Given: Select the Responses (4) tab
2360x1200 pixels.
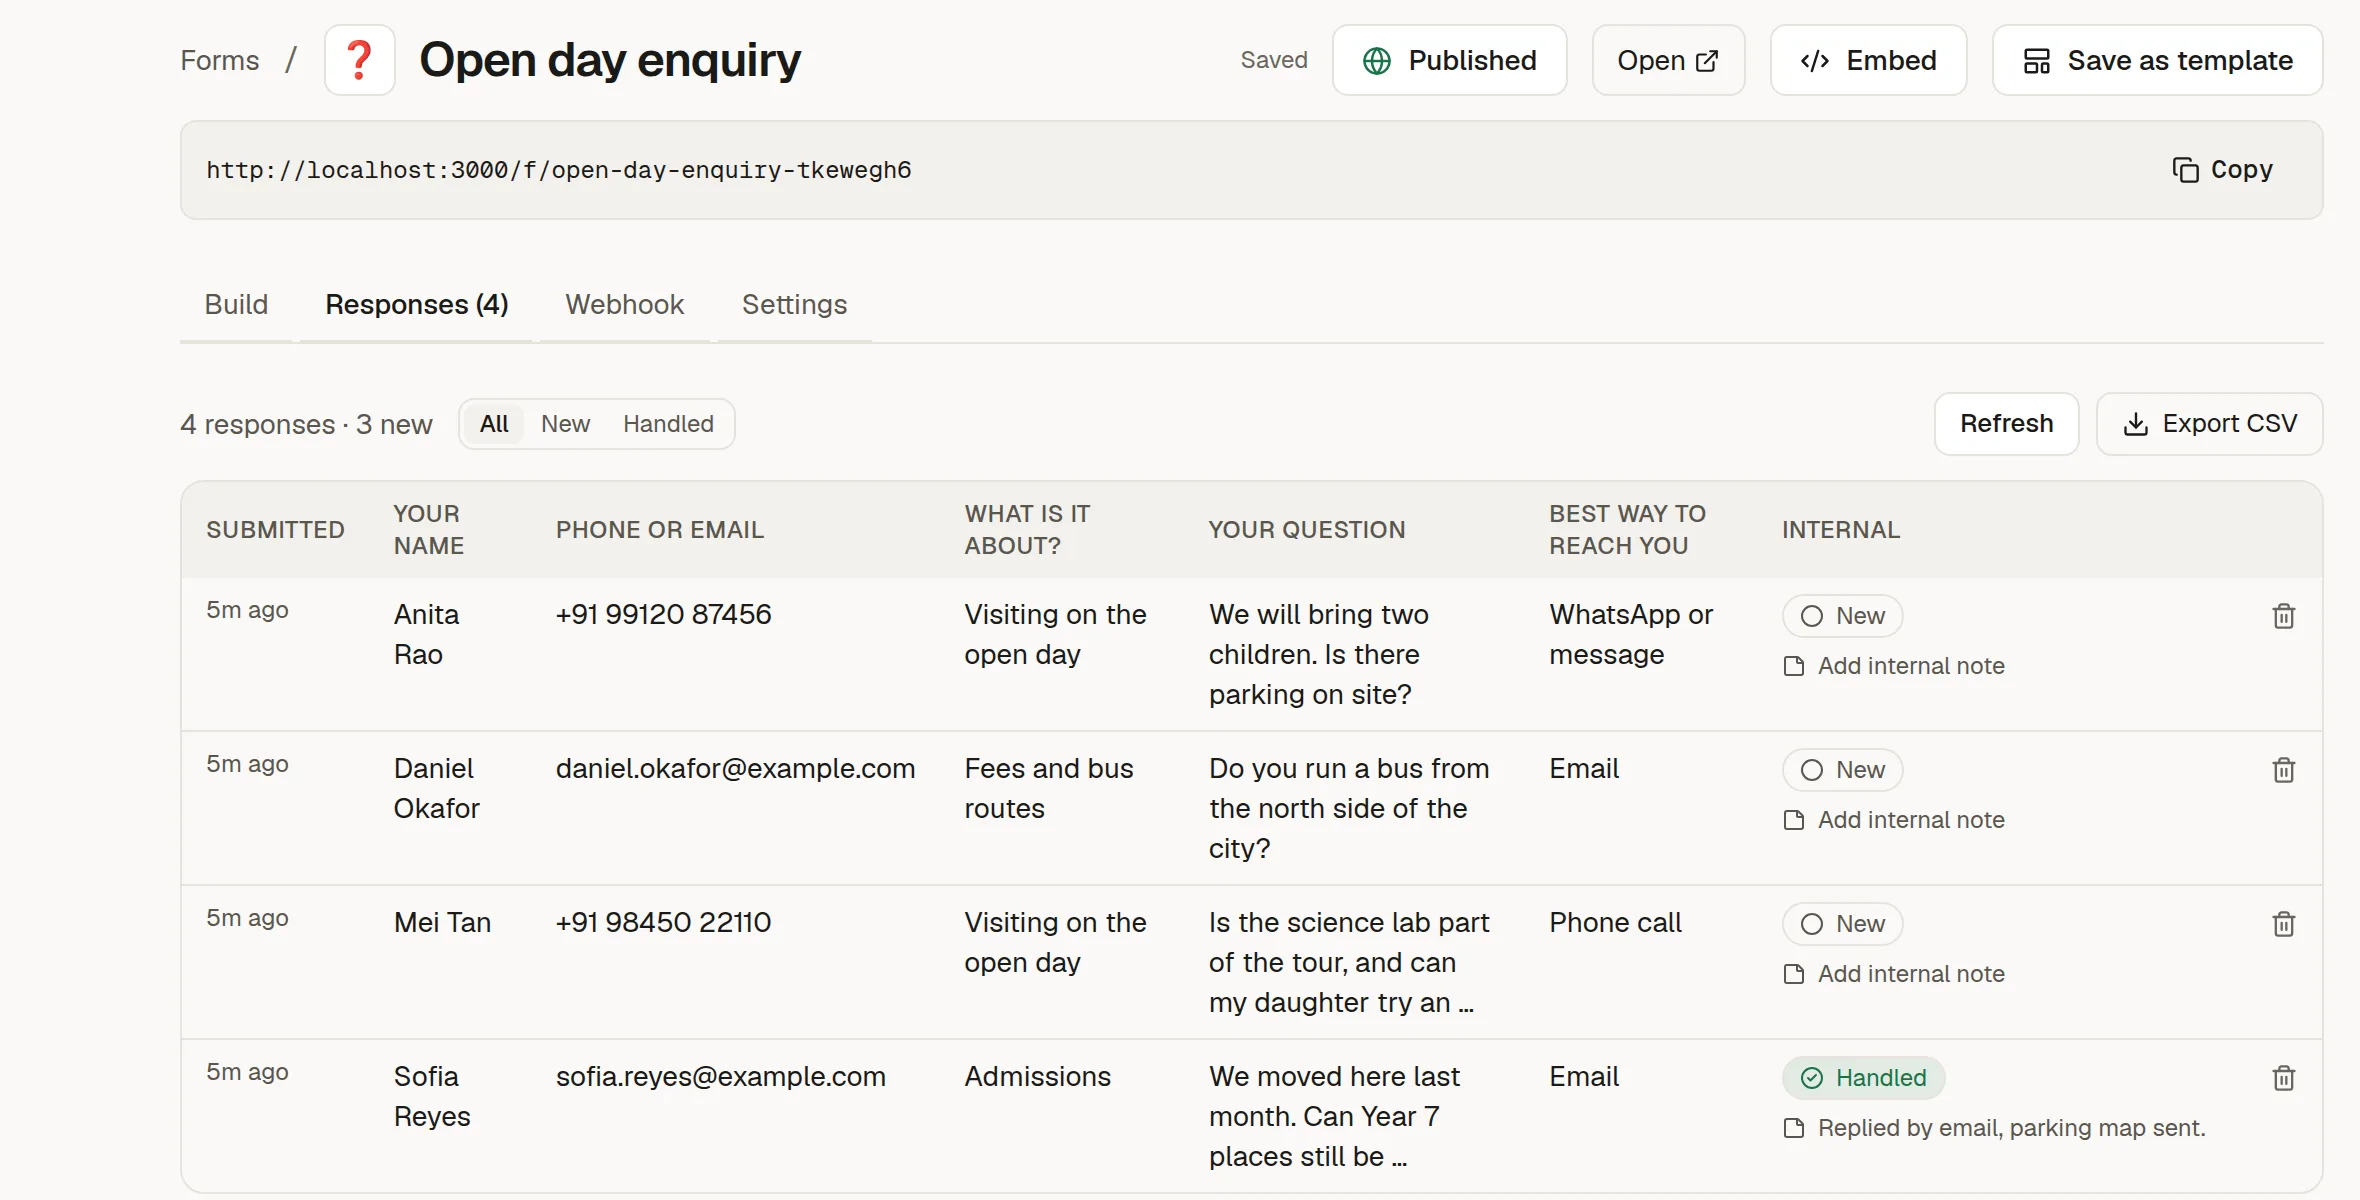Looking at the screenshot, I should point(417,304).
